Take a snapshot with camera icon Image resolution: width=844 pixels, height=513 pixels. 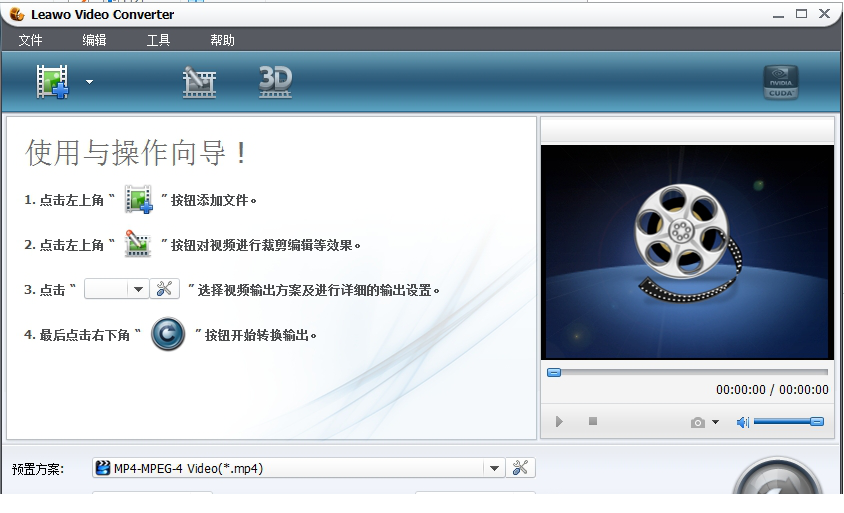point(698,423)
